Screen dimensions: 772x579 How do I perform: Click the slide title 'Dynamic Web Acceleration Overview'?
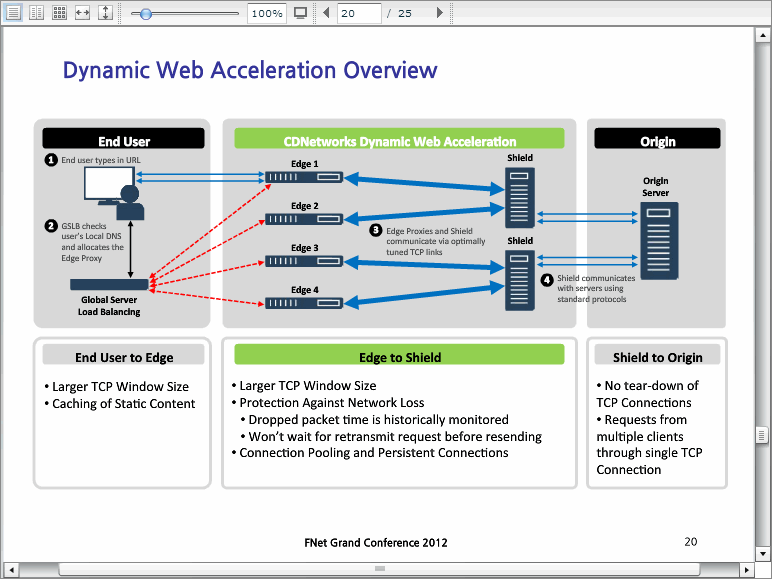click(x=250, y=70)
